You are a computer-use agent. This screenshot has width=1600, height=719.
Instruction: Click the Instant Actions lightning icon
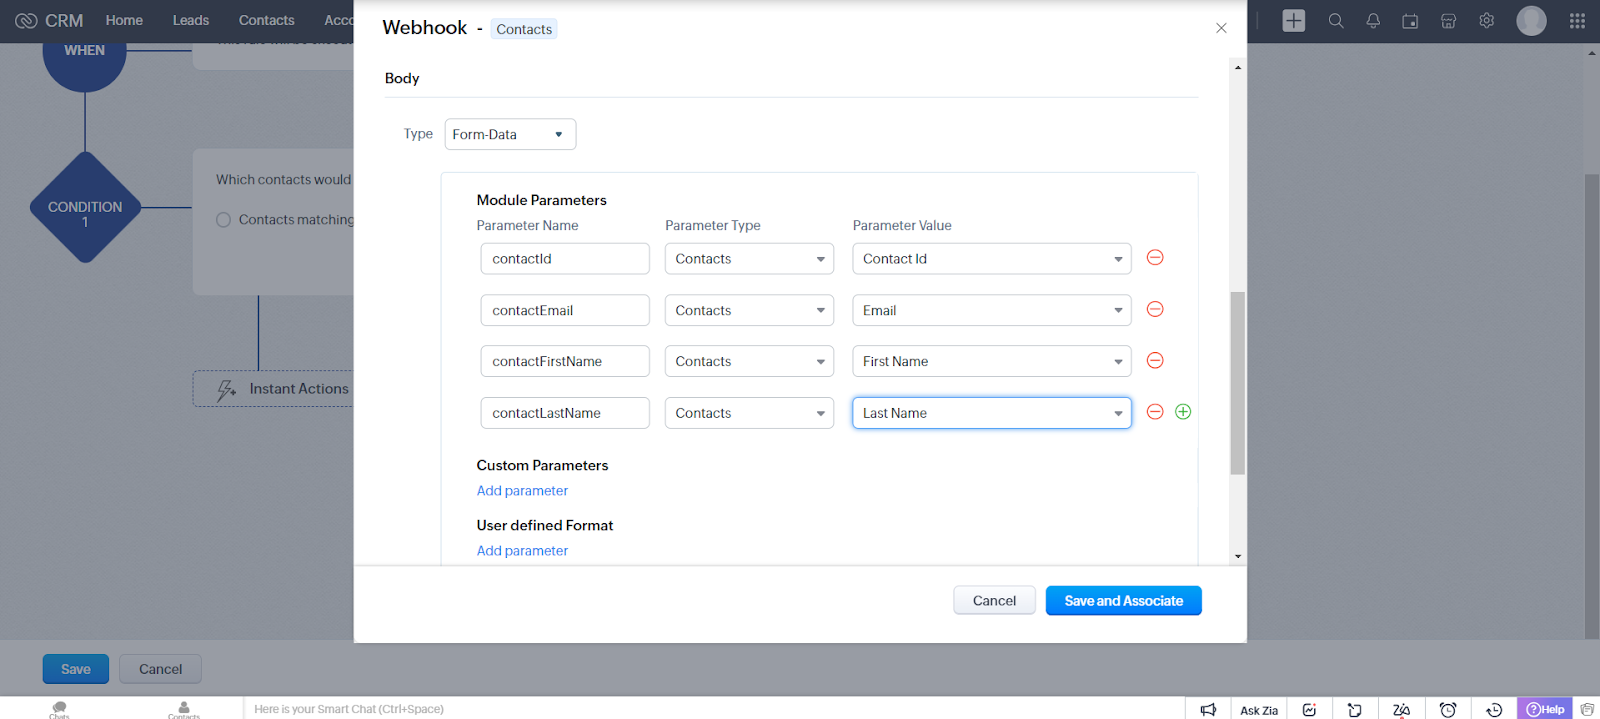(226, 389)
